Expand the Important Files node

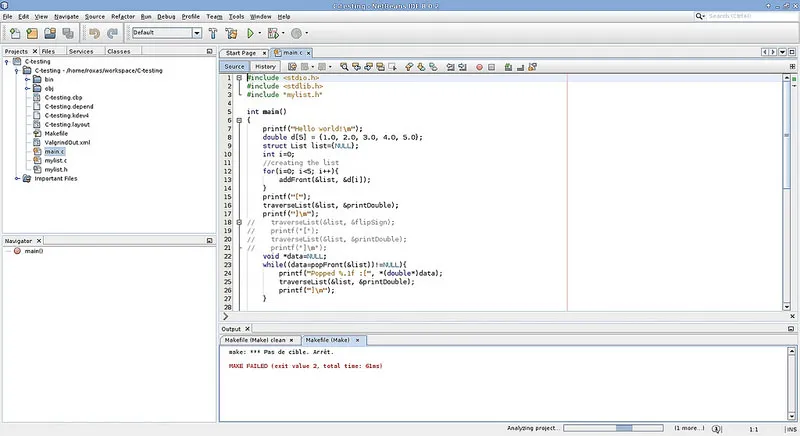[x=18, y=179]
